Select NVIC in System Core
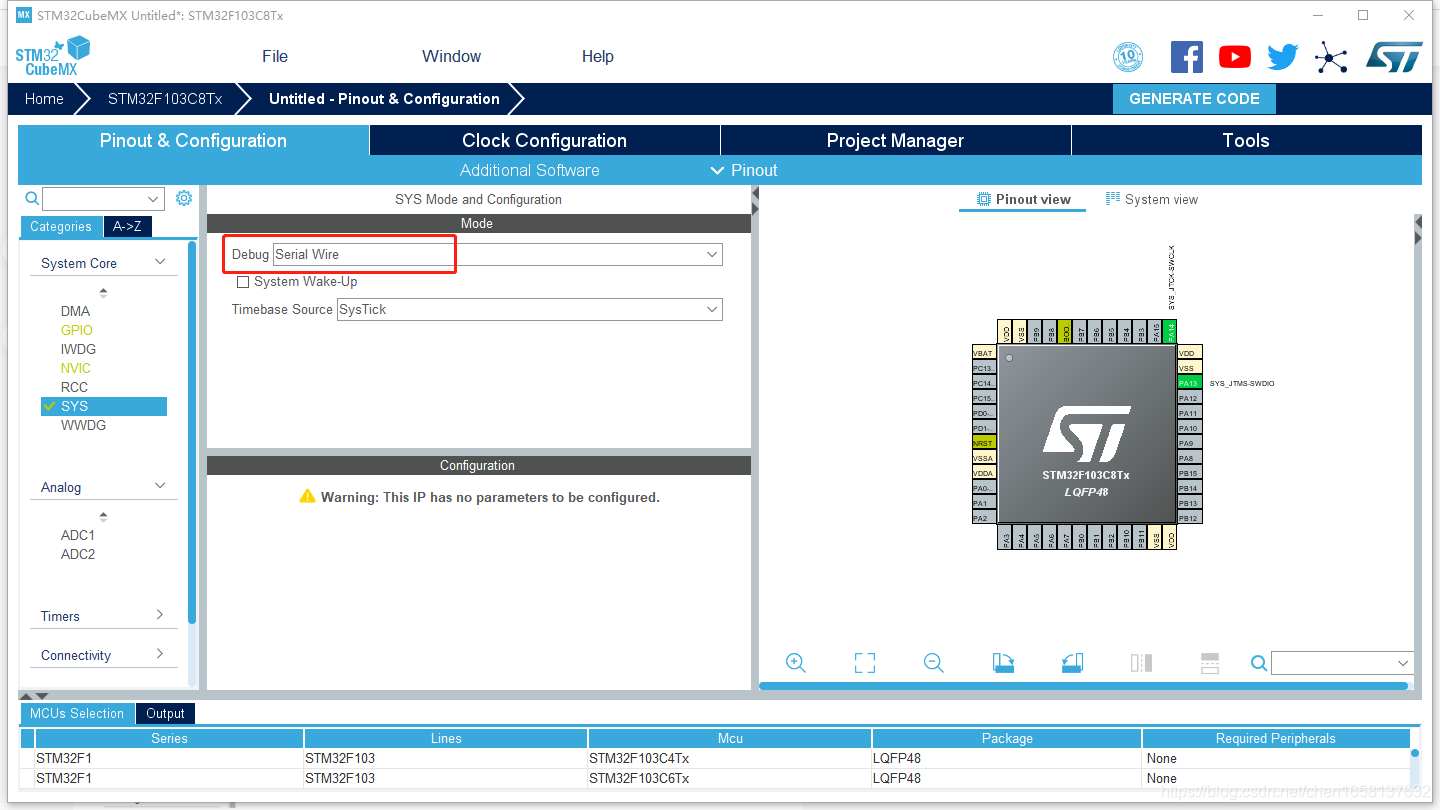 (x=75, y=368)
